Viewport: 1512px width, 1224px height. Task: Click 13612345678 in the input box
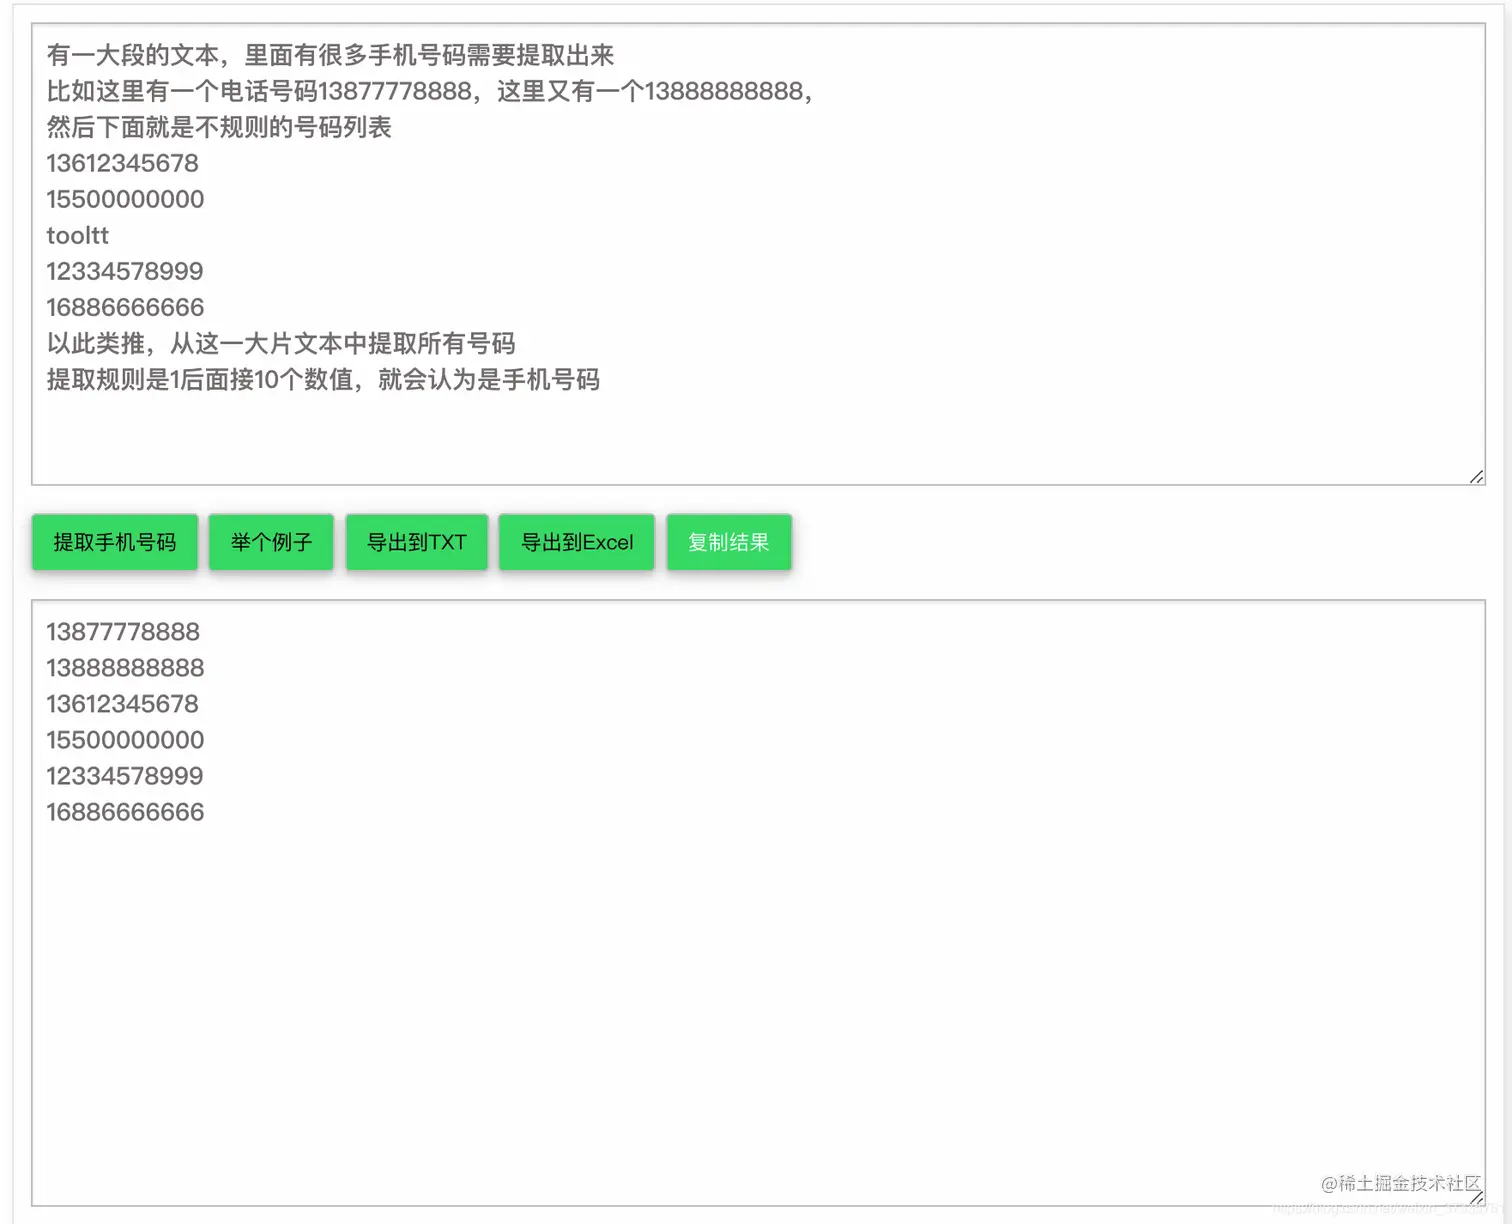pyautogui.click(x=122, y=163)
